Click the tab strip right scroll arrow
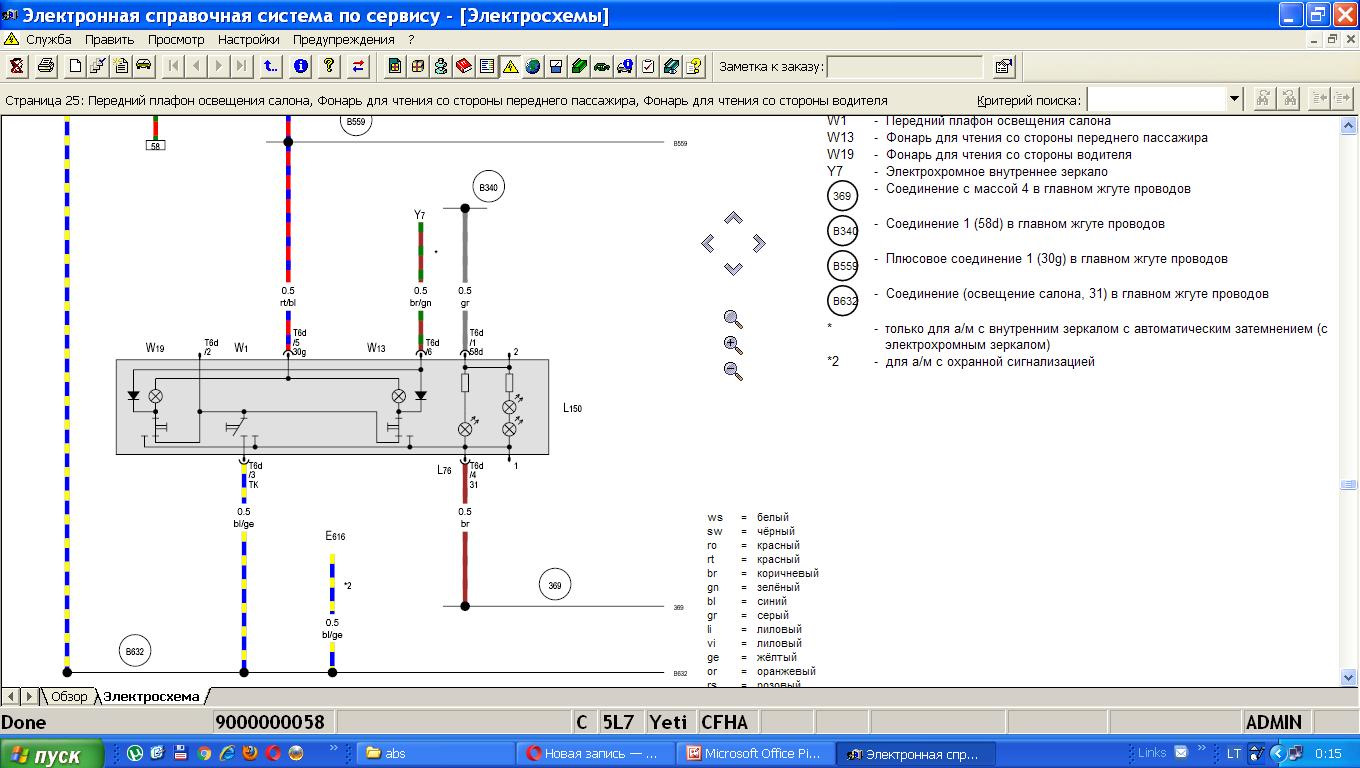The width and height of the screenshot is (1360, 768). (28, 696)
